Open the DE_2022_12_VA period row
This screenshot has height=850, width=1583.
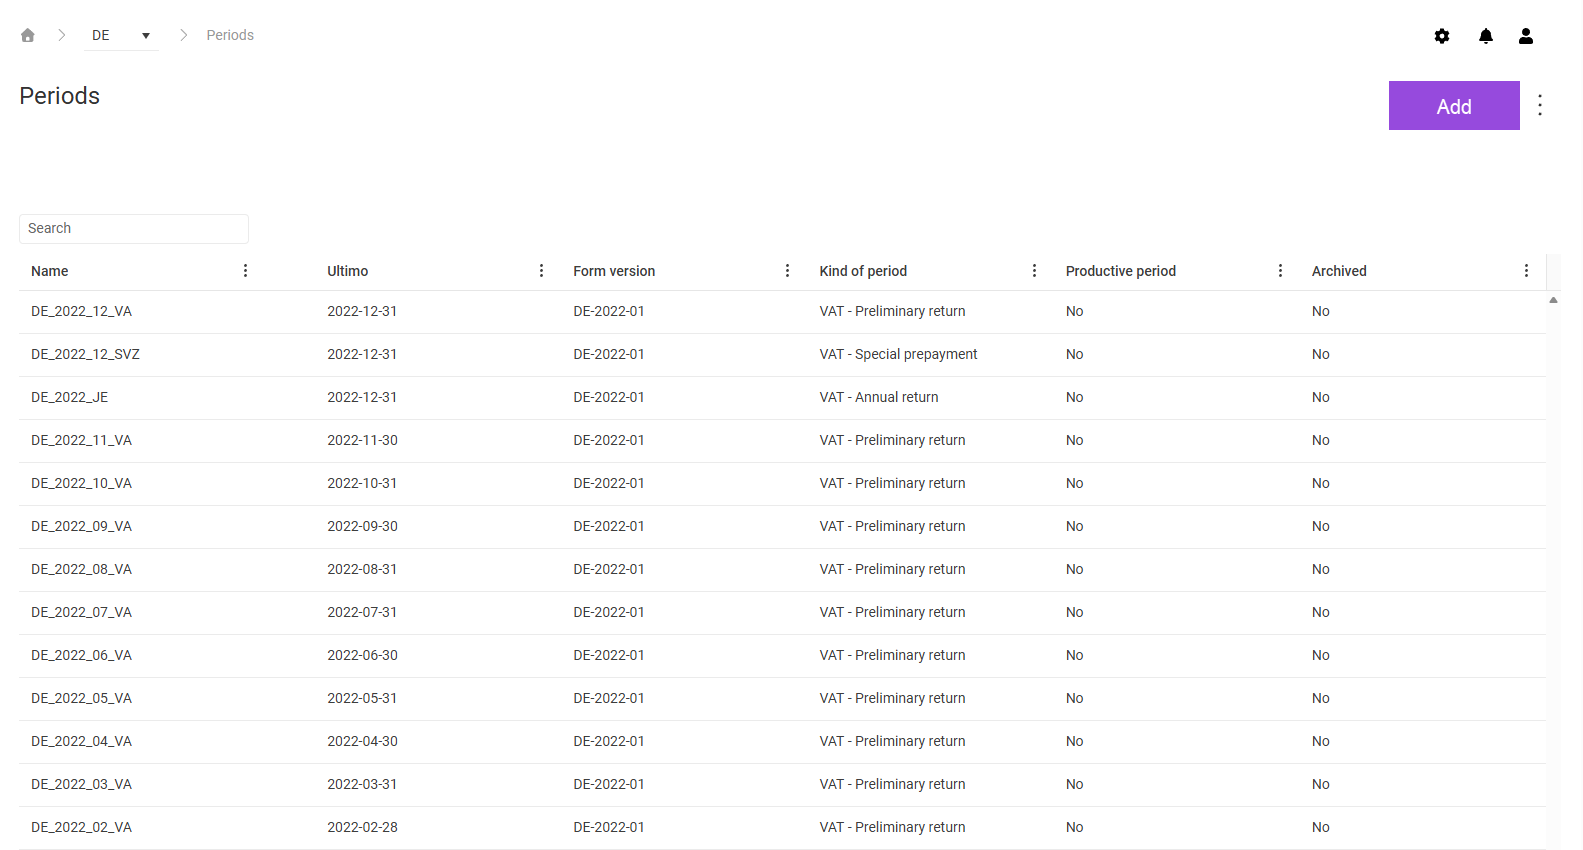pos(782,312)
